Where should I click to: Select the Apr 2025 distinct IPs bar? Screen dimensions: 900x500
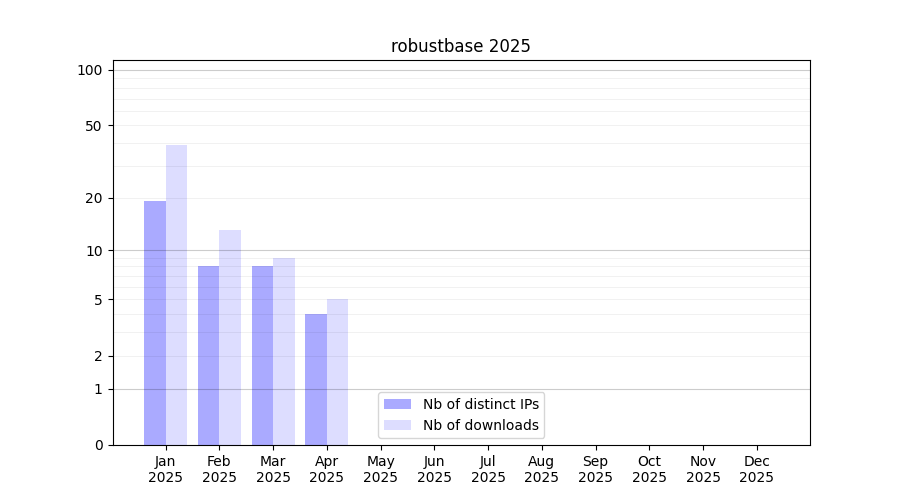316,379
